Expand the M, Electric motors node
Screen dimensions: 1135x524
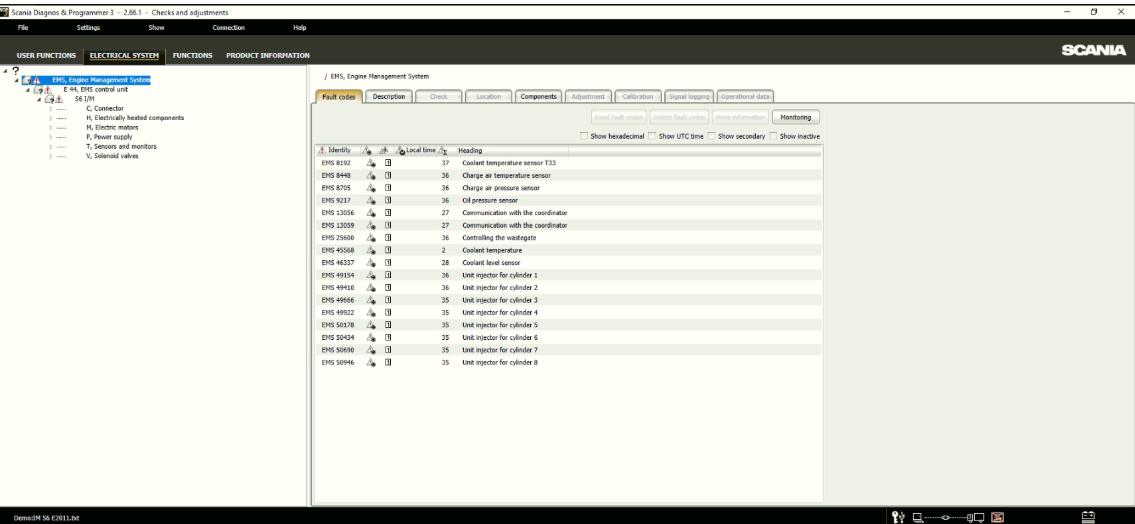(51, 127)
